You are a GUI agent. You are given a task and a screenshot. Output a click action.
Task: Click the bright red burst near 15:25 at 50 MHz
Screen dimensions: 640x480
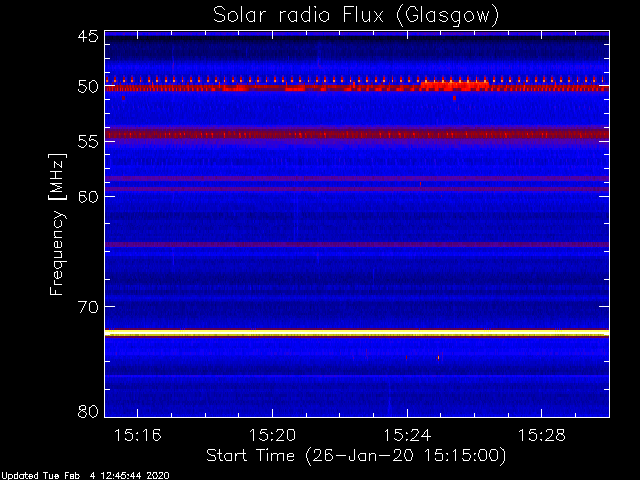click(454, 86)
